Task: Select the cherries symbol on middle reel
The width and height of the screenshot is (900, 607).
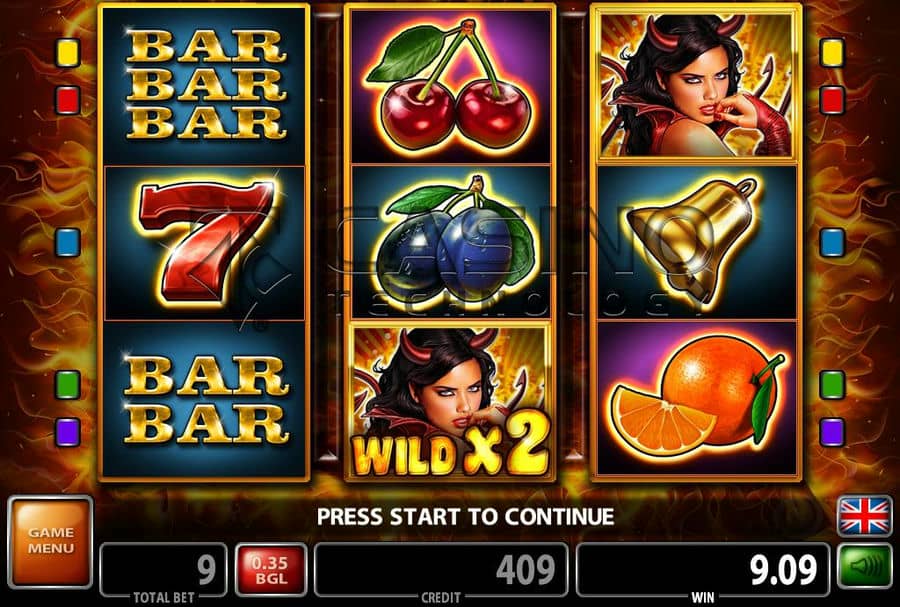Action: [x=451, y=85]
